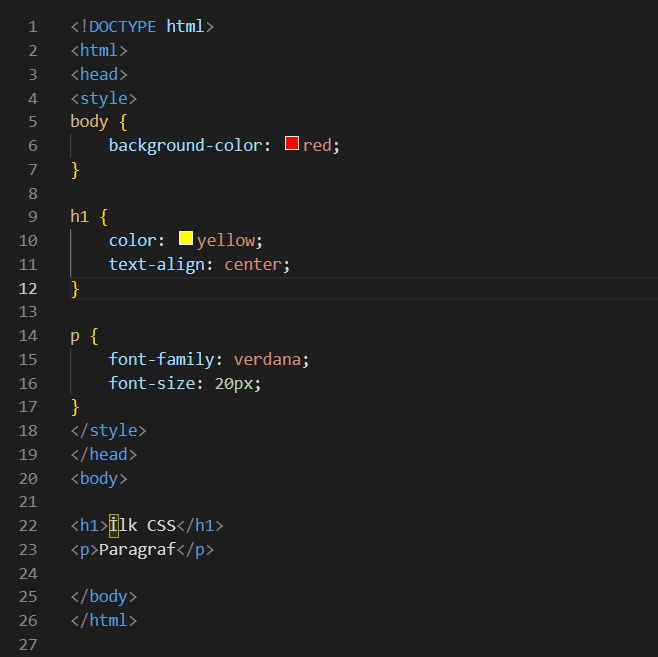Click the background-color property name
658x657 pixels.
[x=185, y=145]
